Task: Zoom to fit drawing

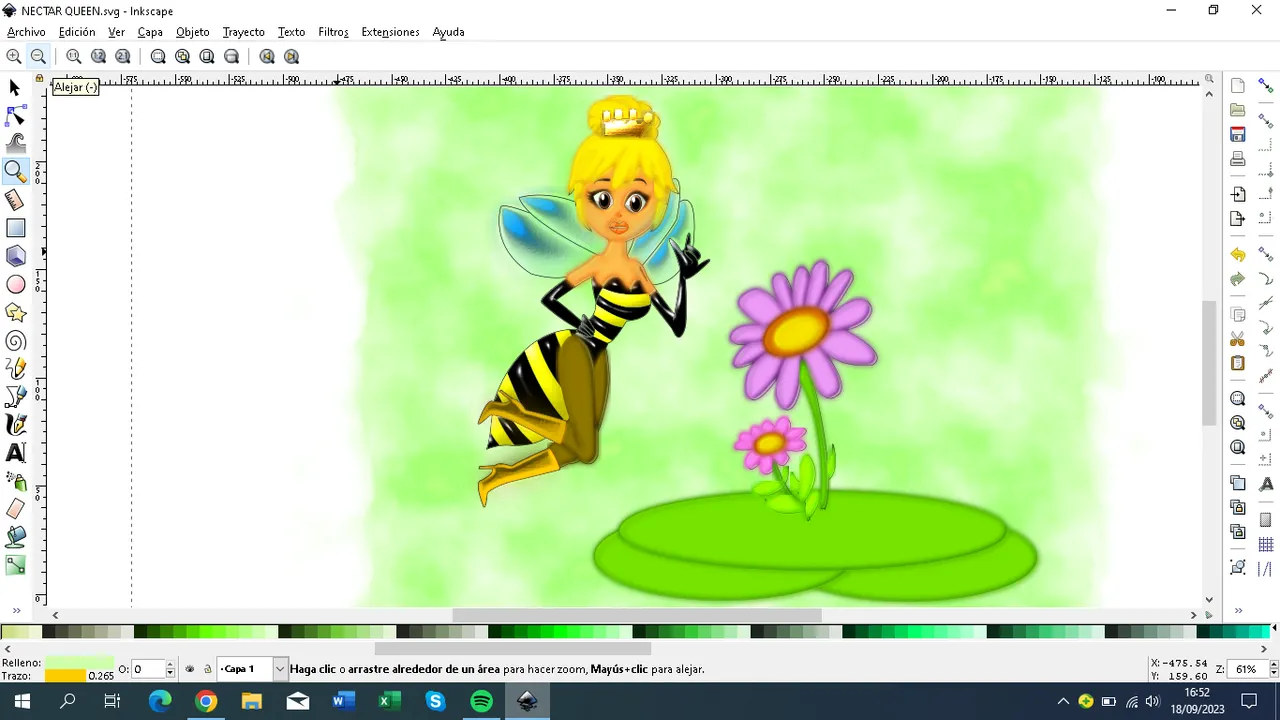Action: (x=182, y=56)
